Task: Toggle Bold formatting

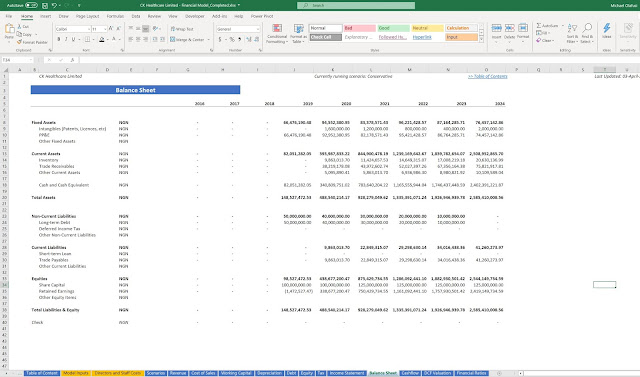Action: [59, 40]
